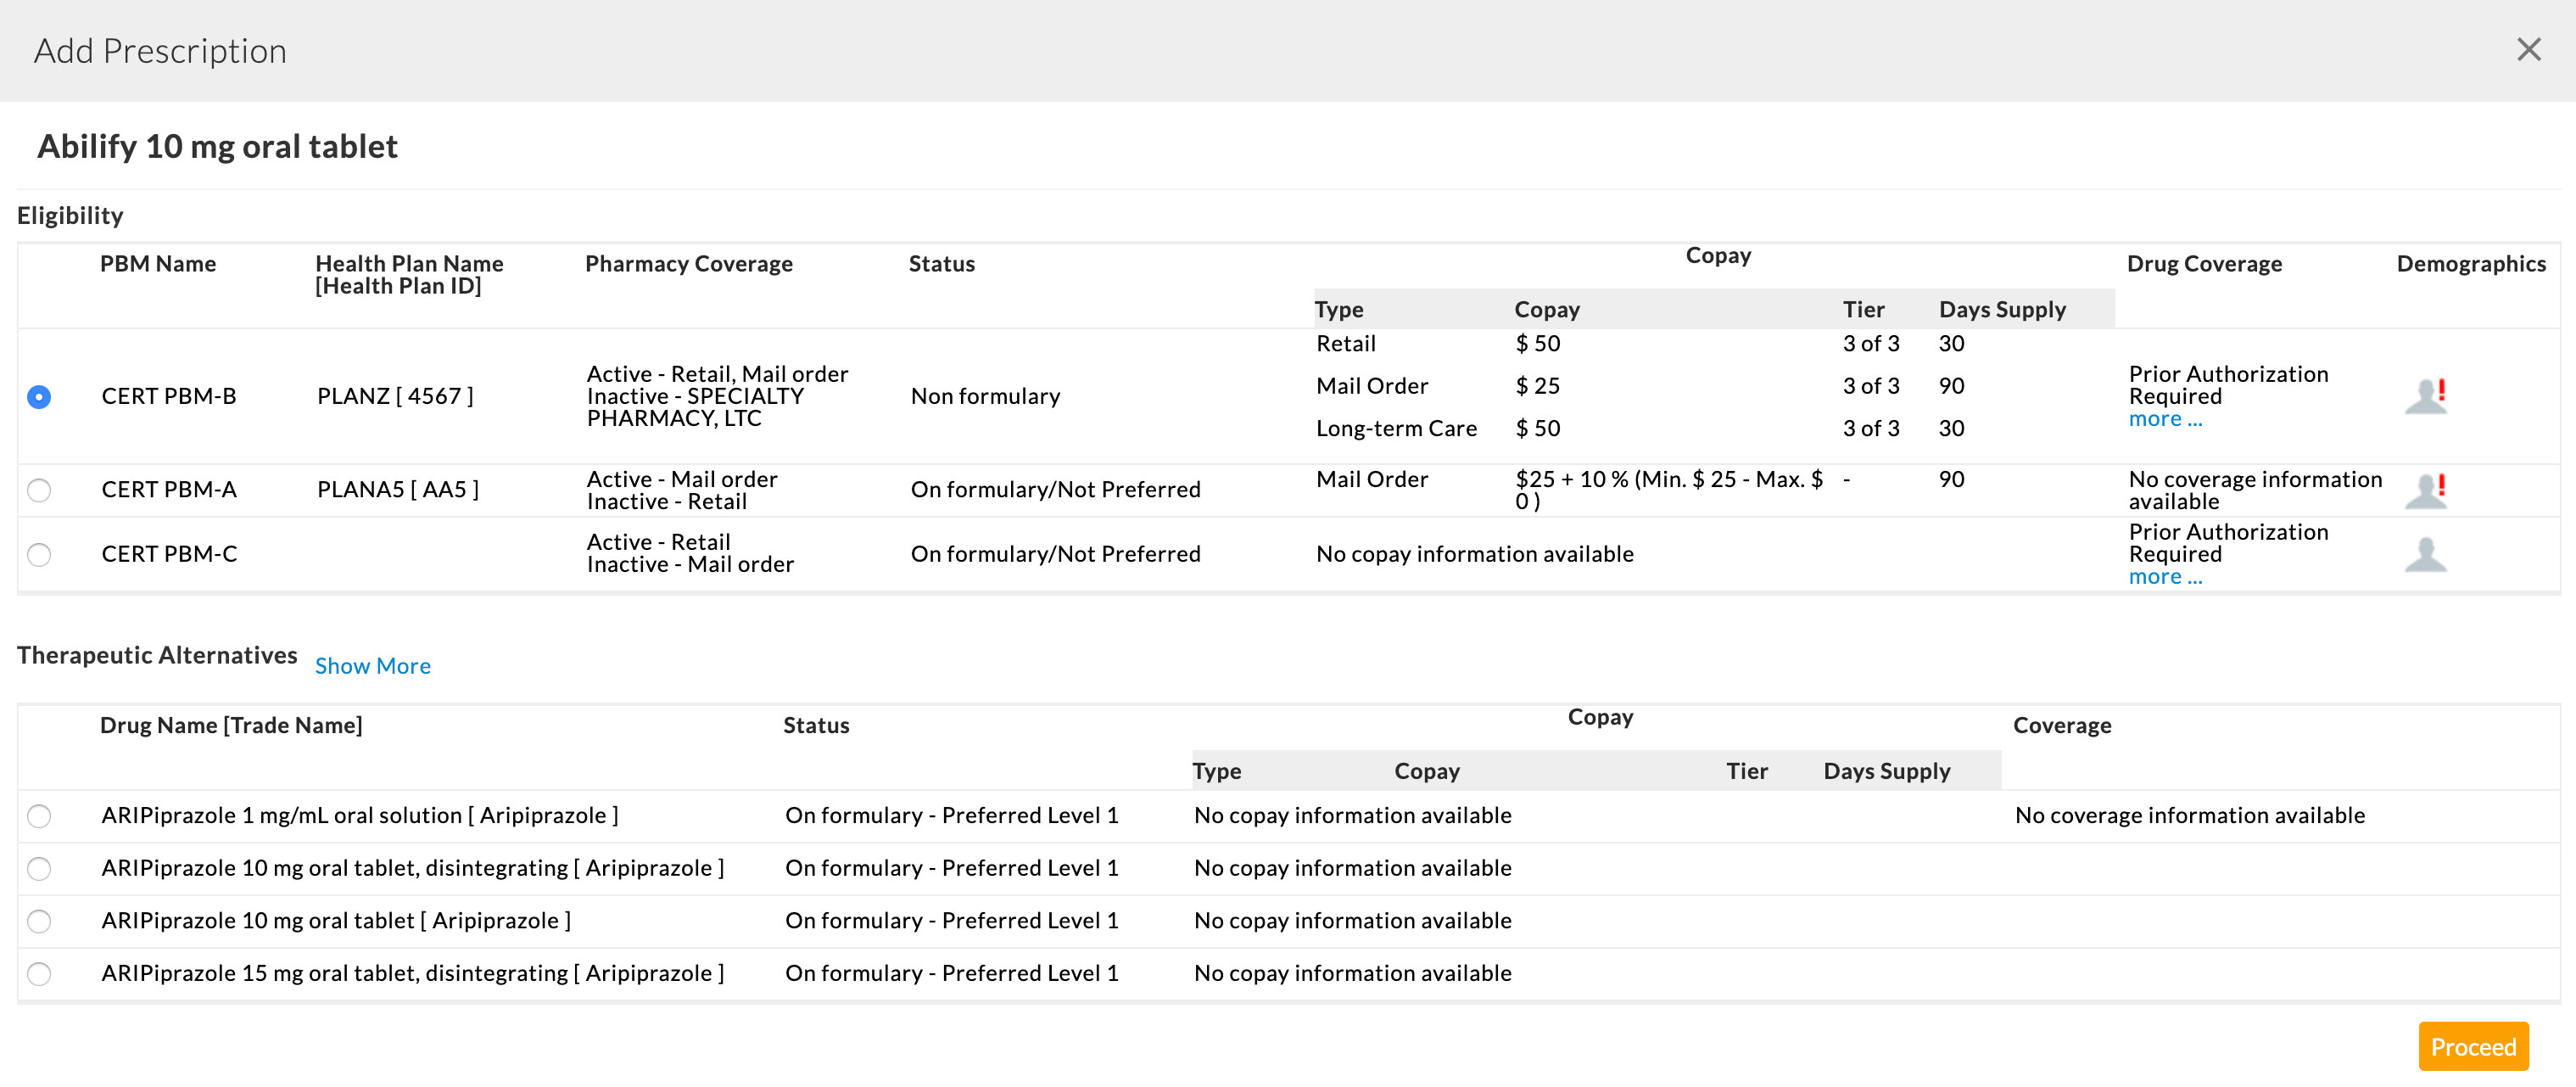This screenshot has height=1087, width=2576.
Task: Choose ARIPiprazole 10 mg oral tablet alternative
Action: click(x=39, y=921)
